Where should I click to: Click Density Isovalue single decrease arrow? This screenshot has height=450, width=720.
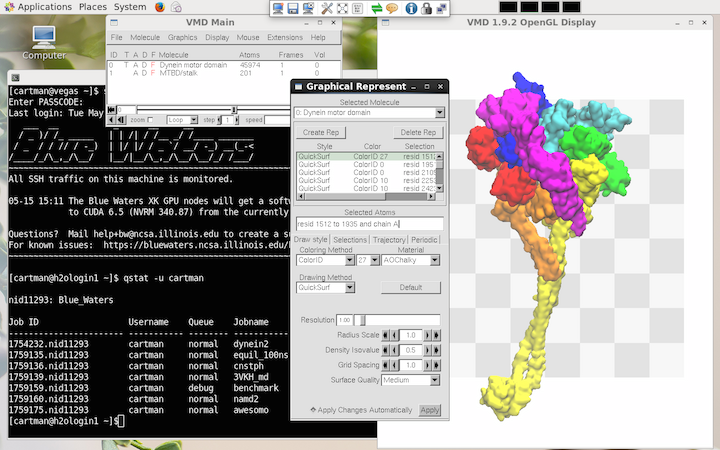point(394,350)
